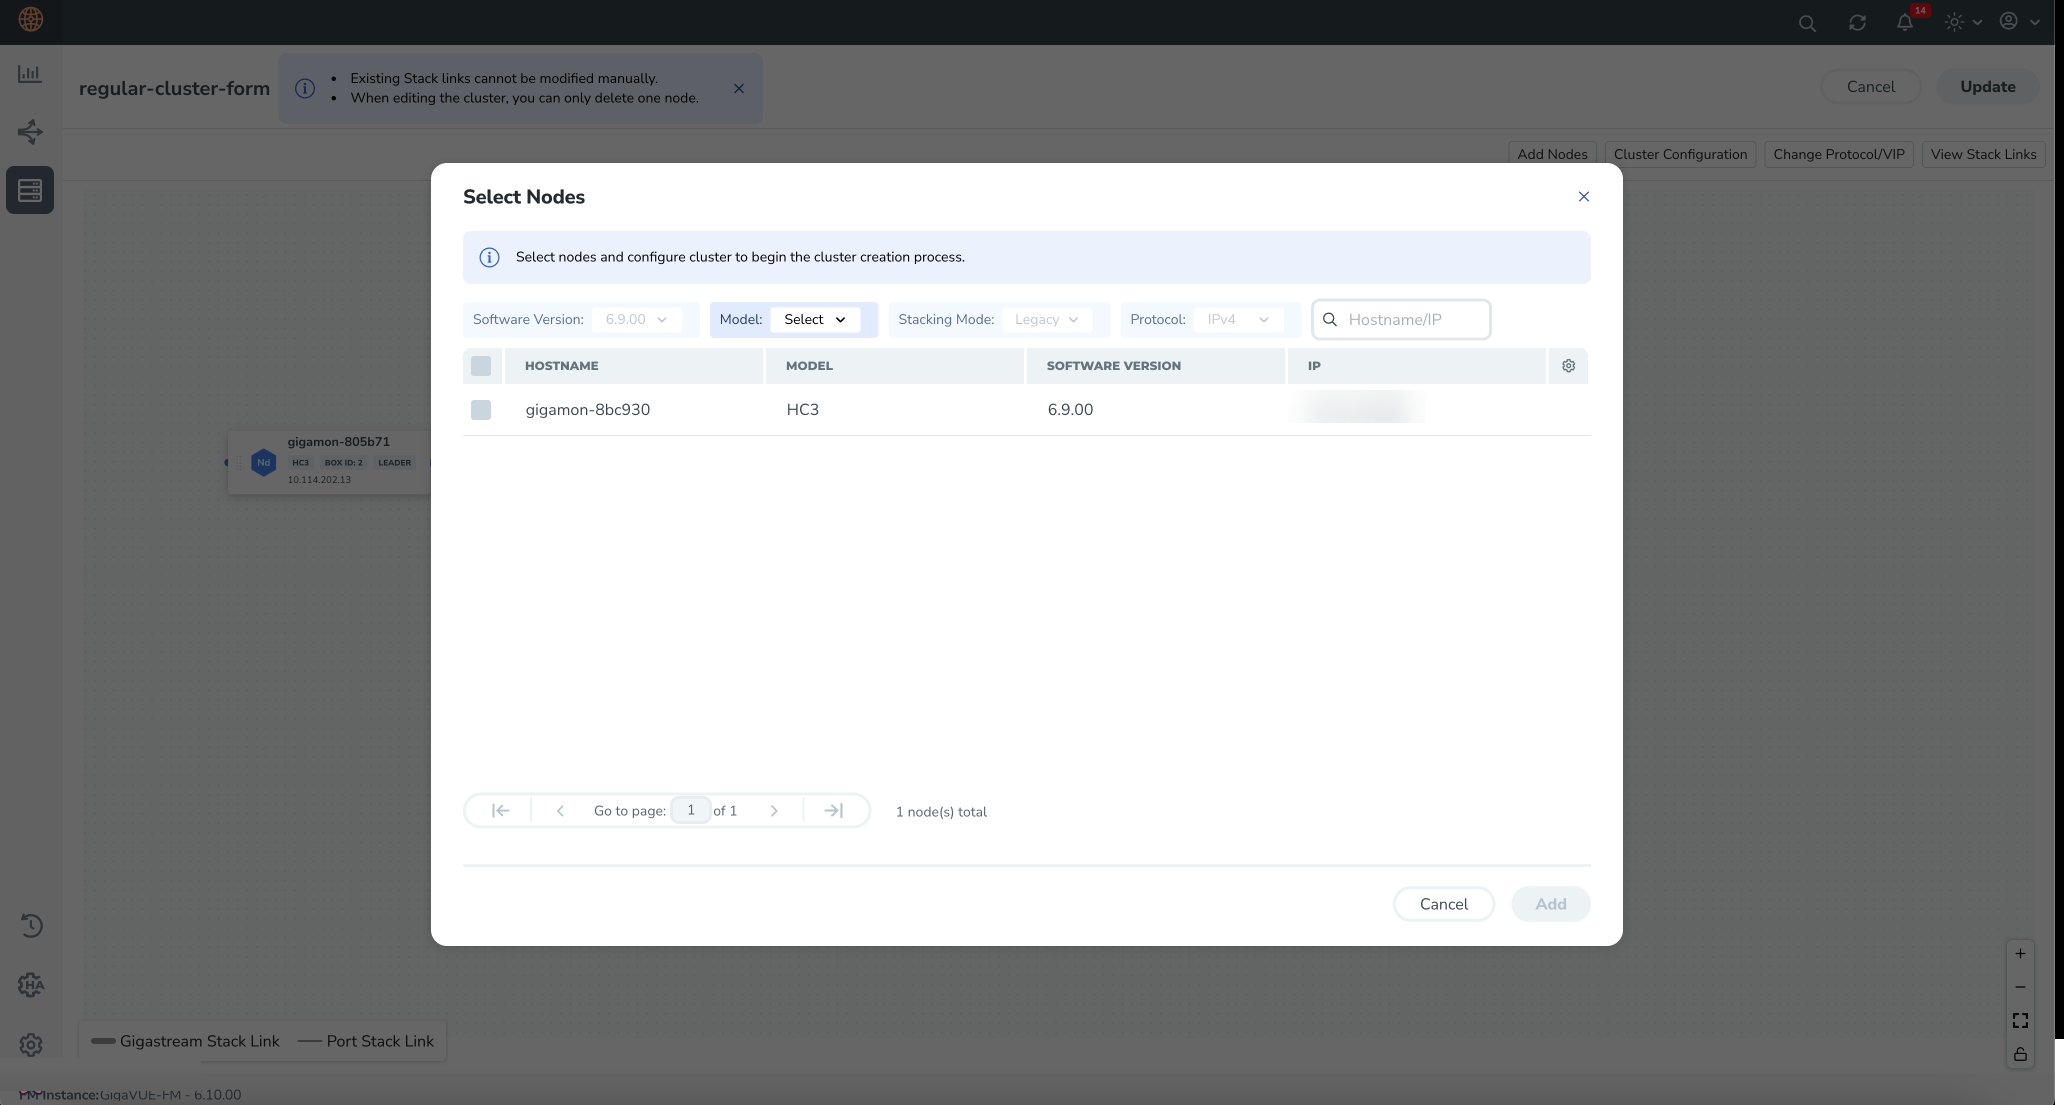Click Cancel in Select Nodes dialog
The image size is (2064, 1105).
tap(1443, 904)
